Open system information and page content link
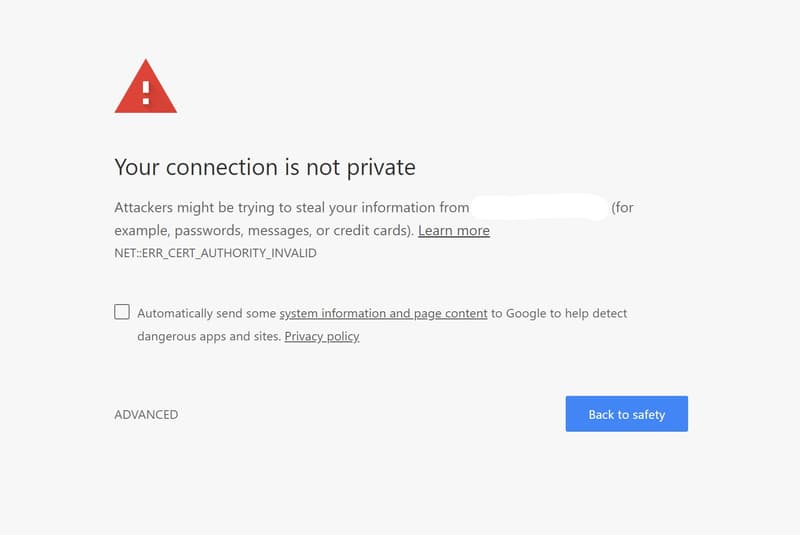 [383, 313]
